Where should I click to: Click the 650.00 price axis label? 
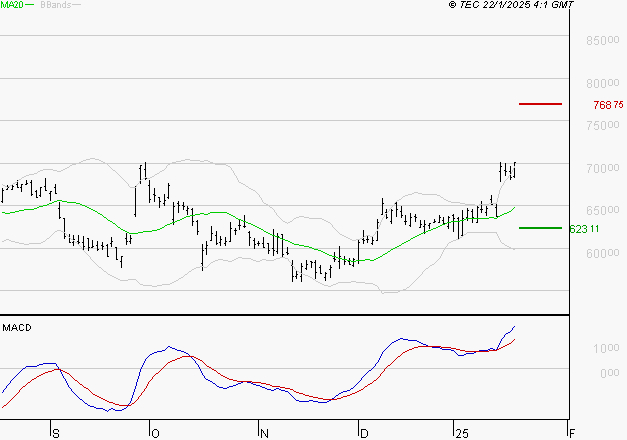pyautogui.click(x=603, y=210)
